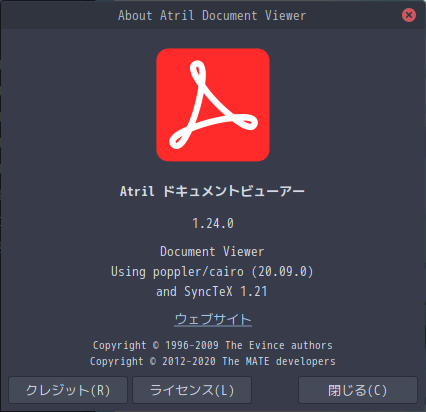Select the version number 1.24.0 text
Screen dimensions: 426x412
pos(213,223)
